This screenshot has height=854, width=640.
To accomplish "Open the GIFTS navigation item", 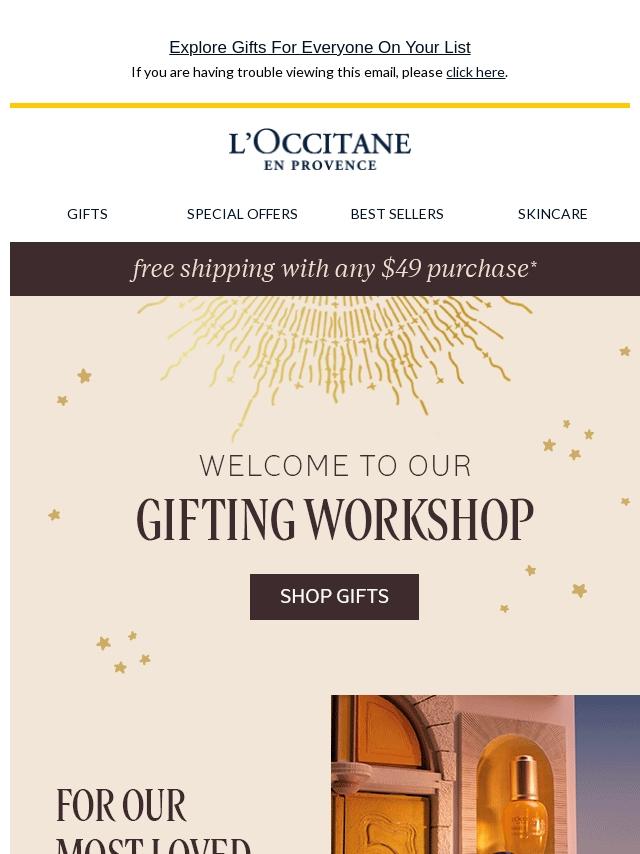I will tap(87, 214).
